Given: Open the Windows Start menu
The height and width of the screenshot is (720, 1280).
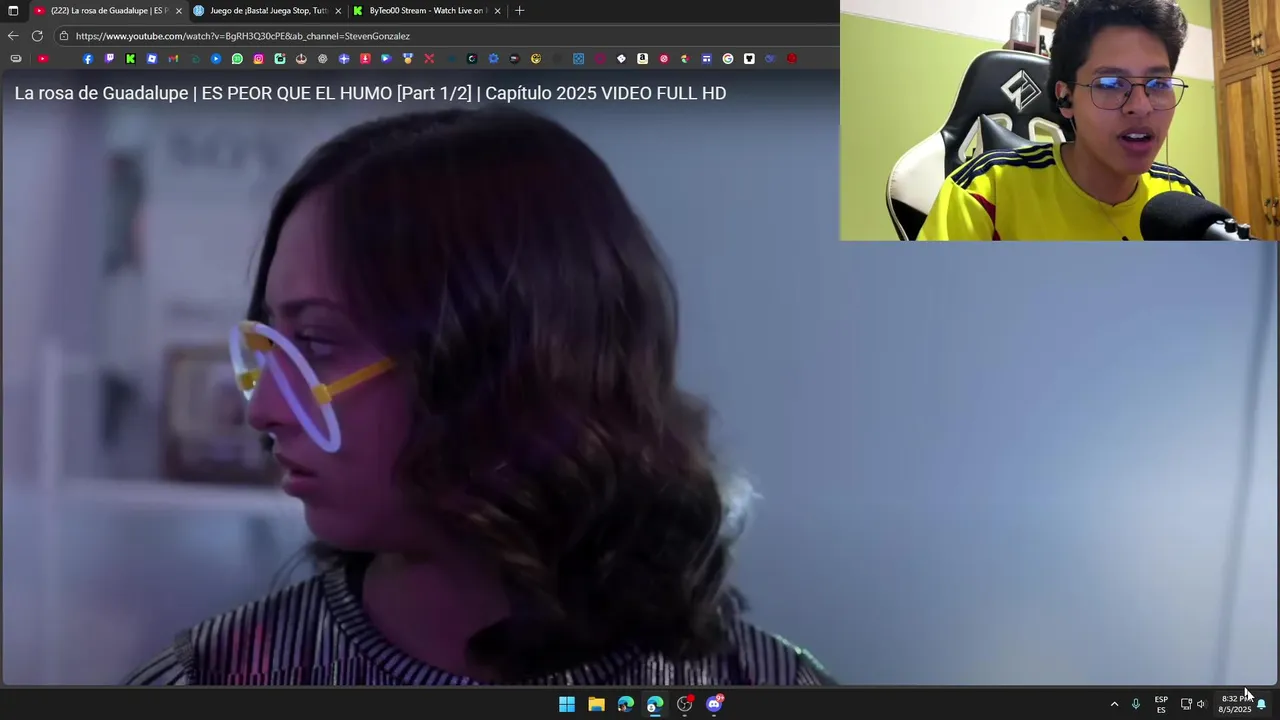Looking at the screenshot, I should (567, 704).
